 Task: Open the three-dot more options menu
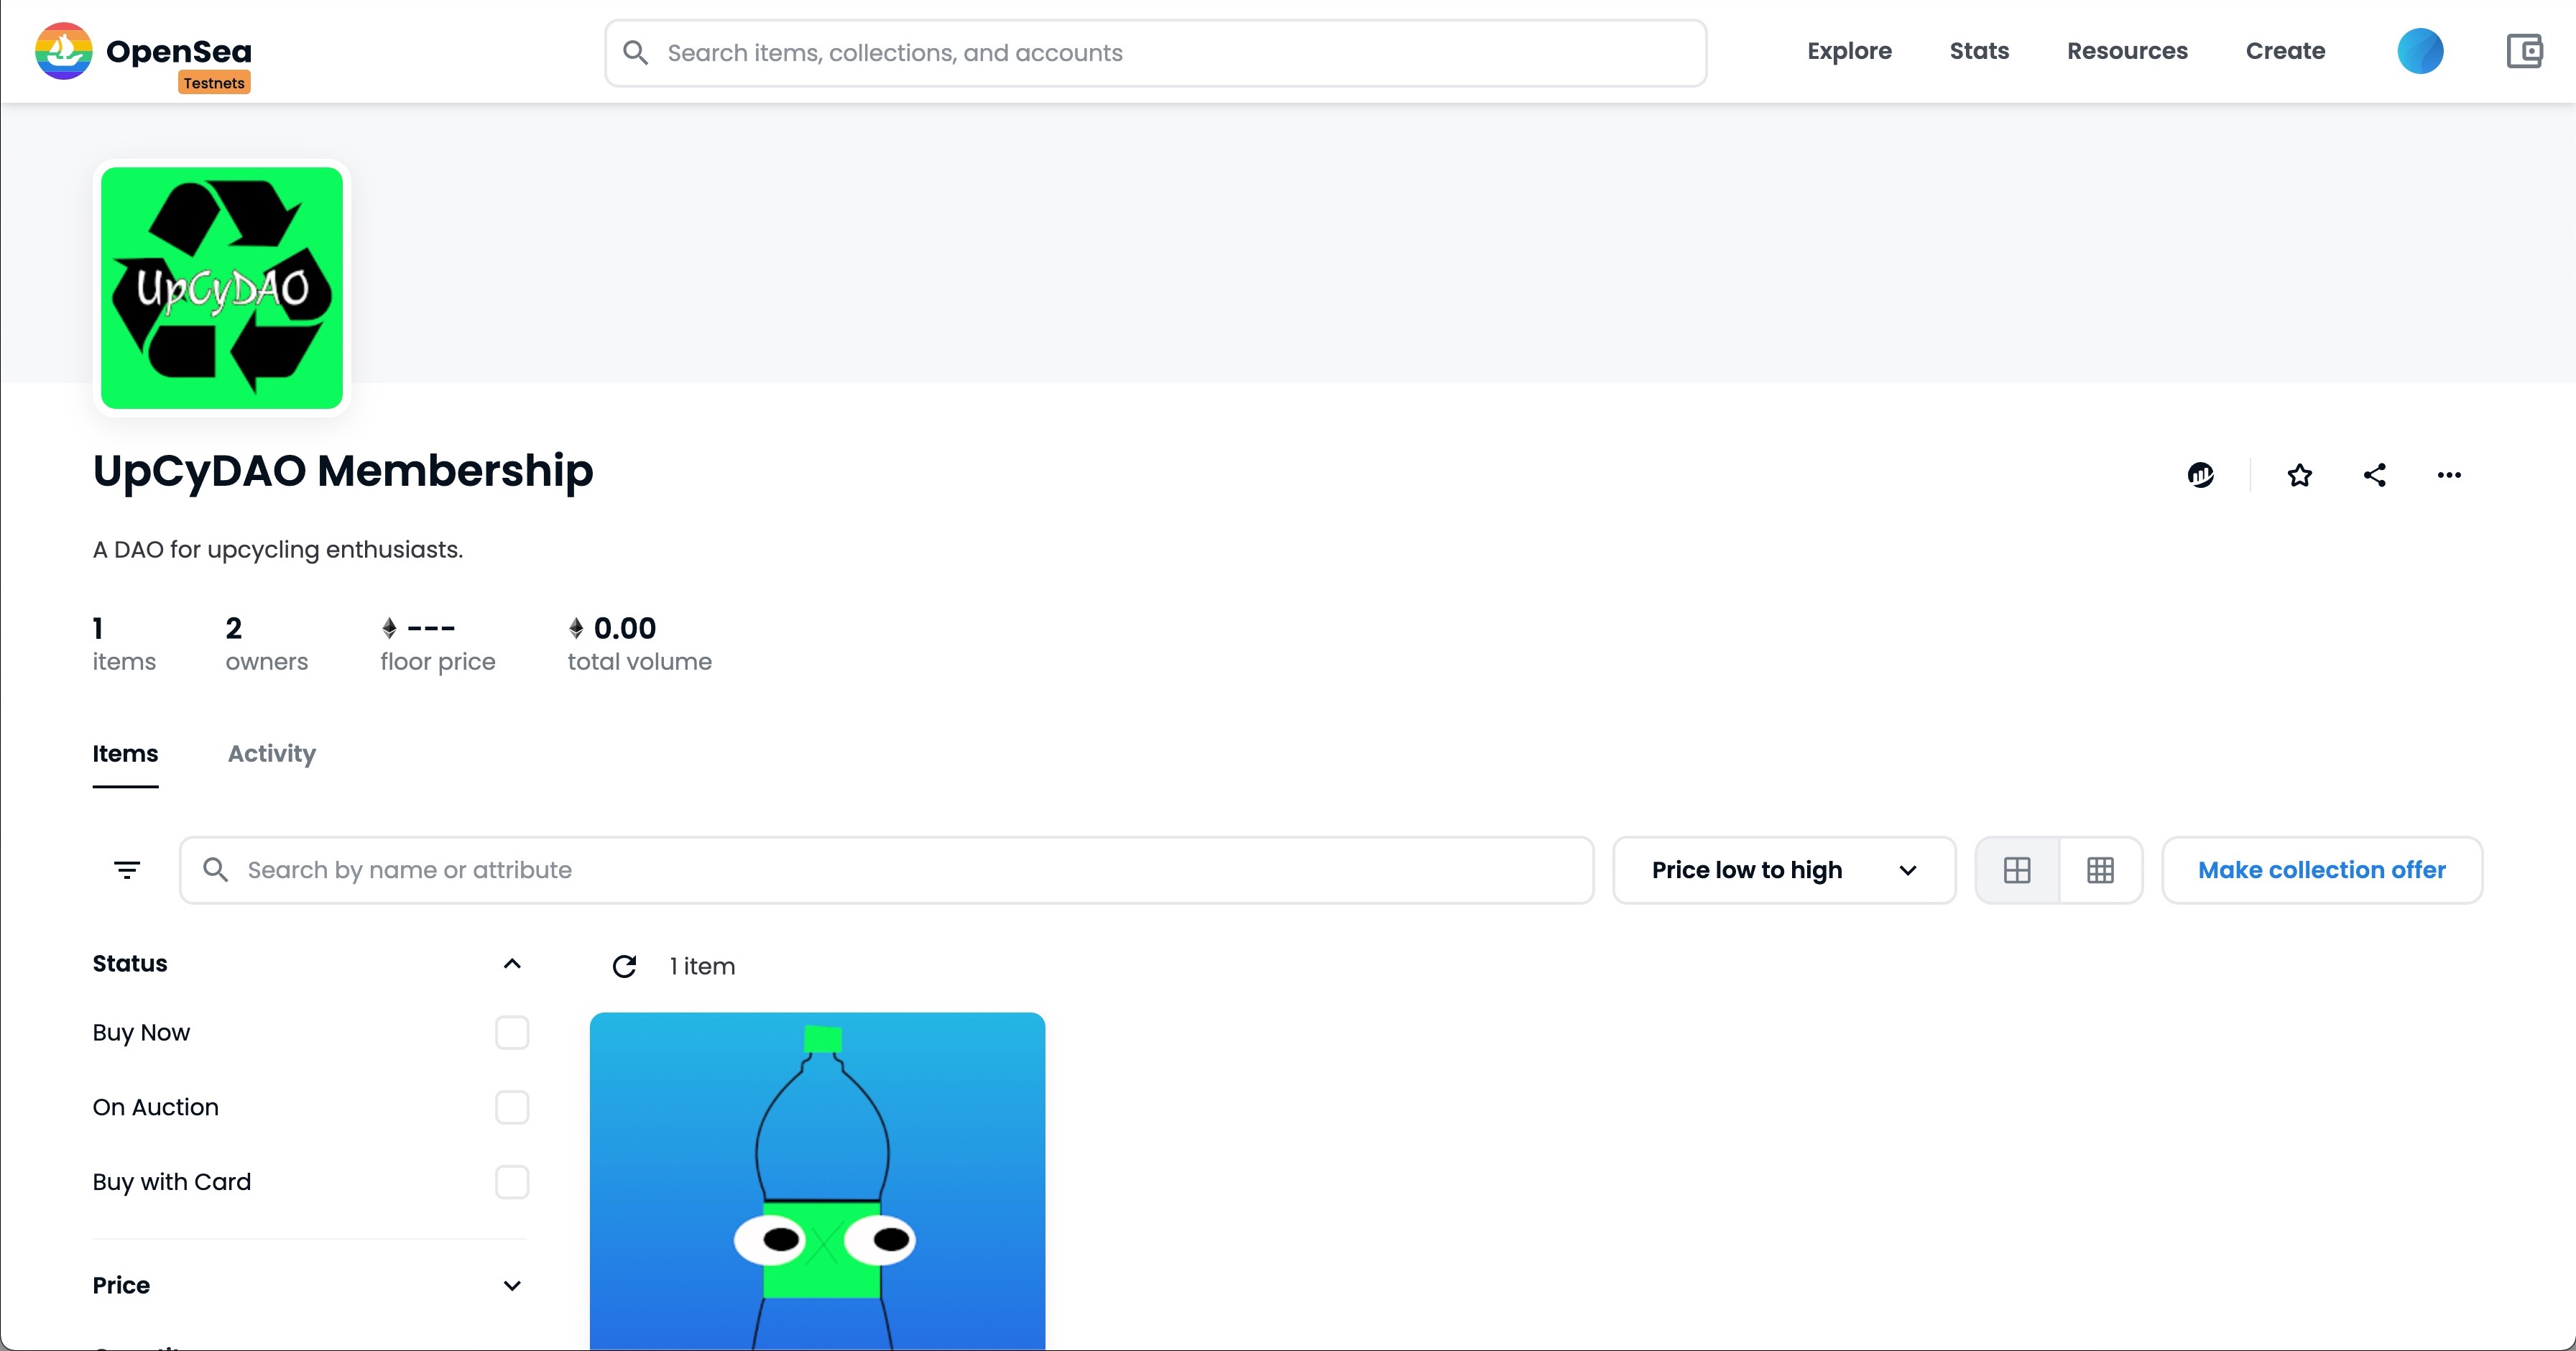click(2449, 475)
